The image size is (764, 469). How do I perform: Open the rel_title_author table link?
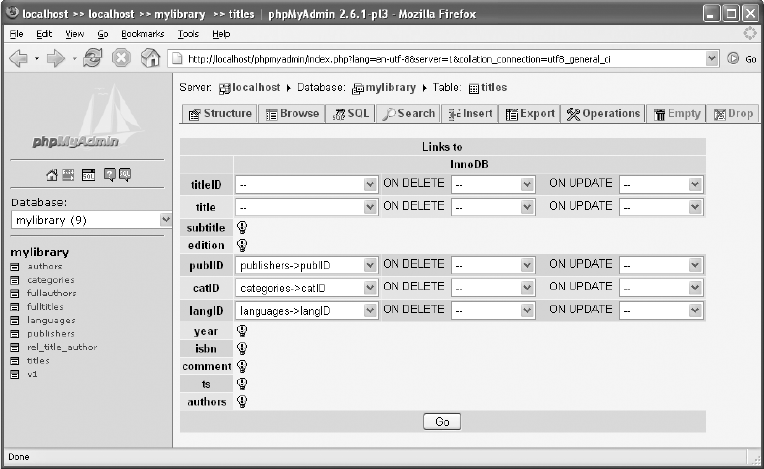pyautogui.click(x=62, y=347)
